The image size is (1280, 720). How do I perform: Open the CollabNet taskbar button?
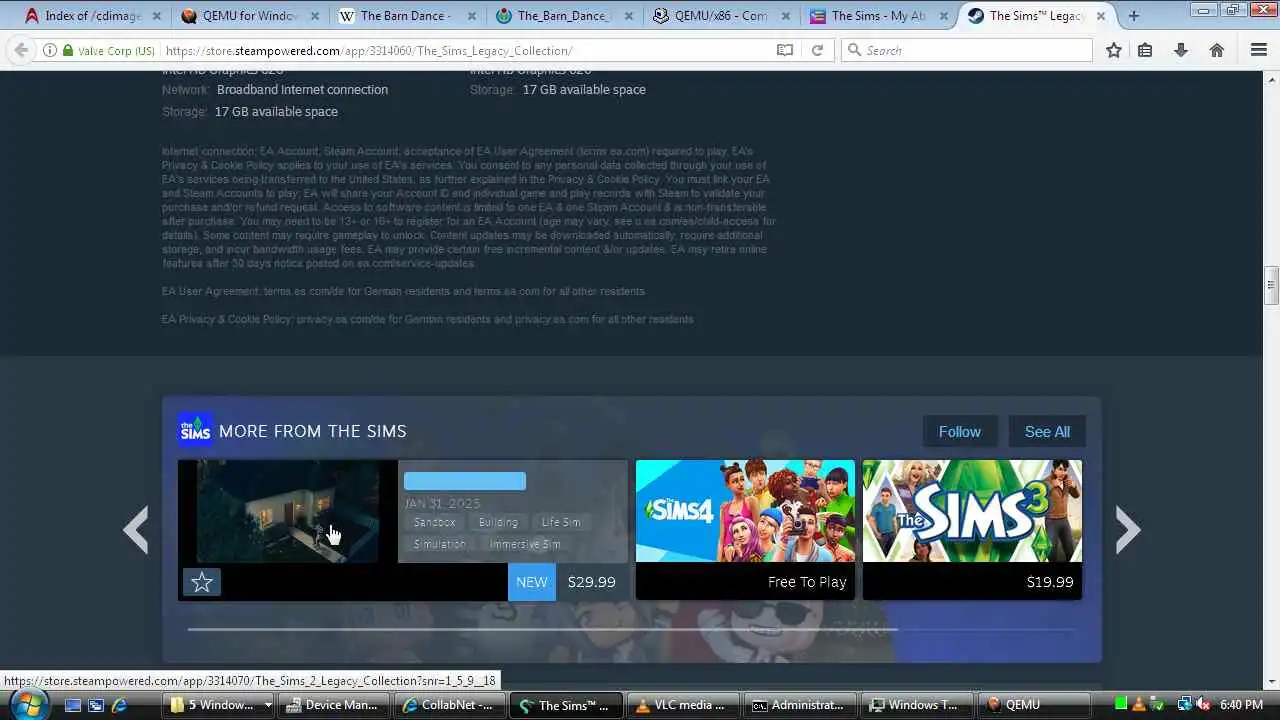[x=449, y=705]
